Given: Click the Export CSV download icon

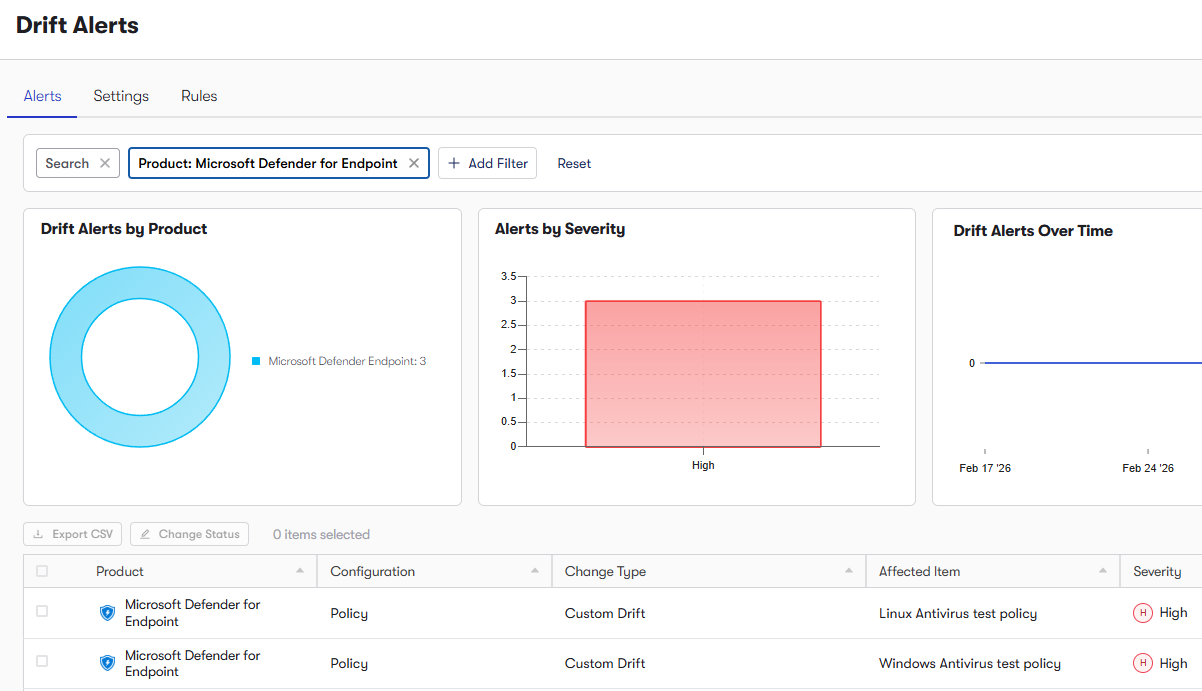Looking at the screenshot, I should tap(39, 534).
